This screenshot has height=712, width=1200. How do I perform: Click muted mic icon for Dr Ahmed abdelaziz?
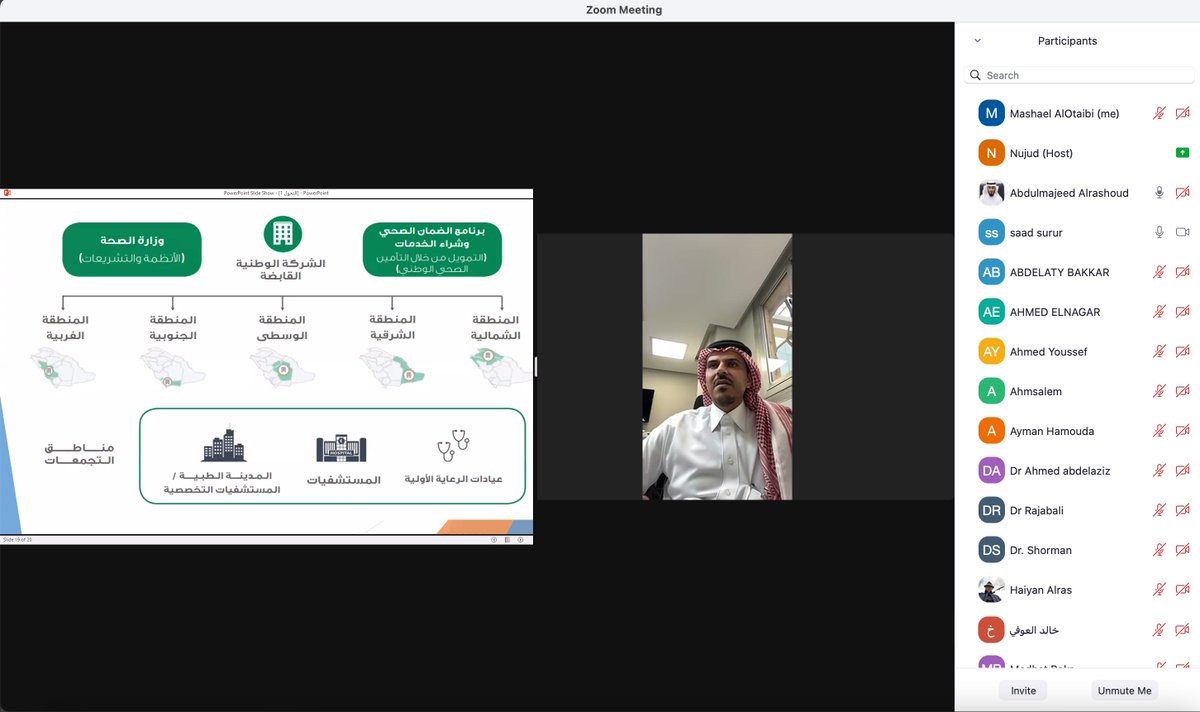click(1159, 470)
